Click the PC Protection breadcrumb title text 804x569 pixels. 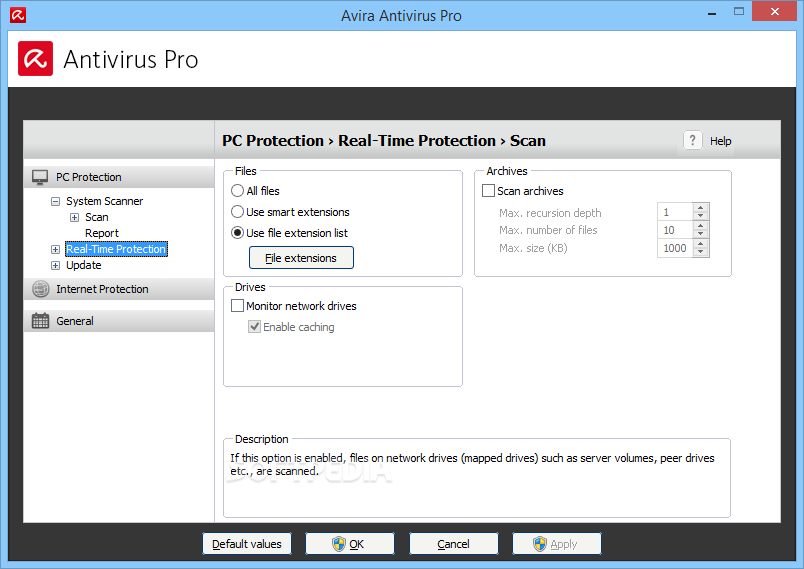click(x=273, y=140)
